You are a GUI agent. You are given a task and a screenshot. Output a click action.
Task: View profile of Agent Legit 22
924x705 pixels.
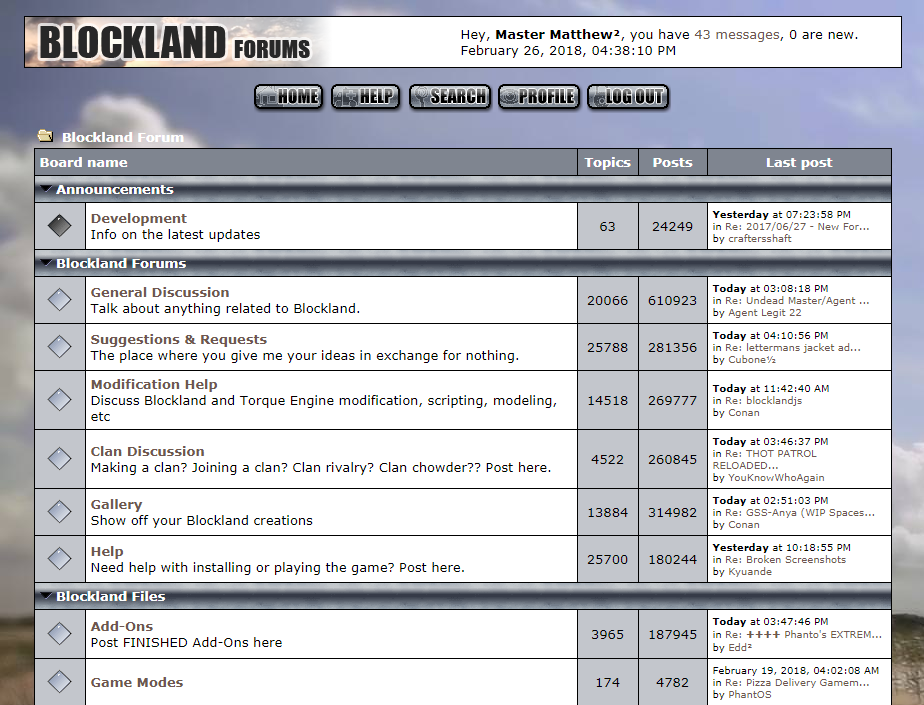point(765,313)
